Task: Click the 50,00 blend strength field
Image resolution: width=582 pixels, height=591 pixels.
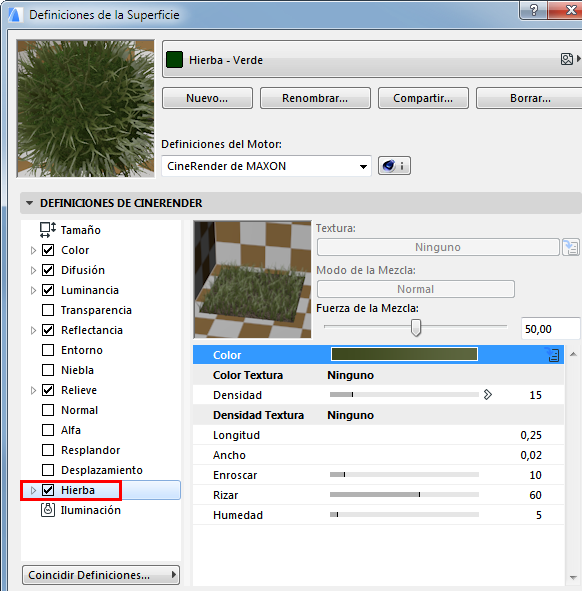Action: 550,329
